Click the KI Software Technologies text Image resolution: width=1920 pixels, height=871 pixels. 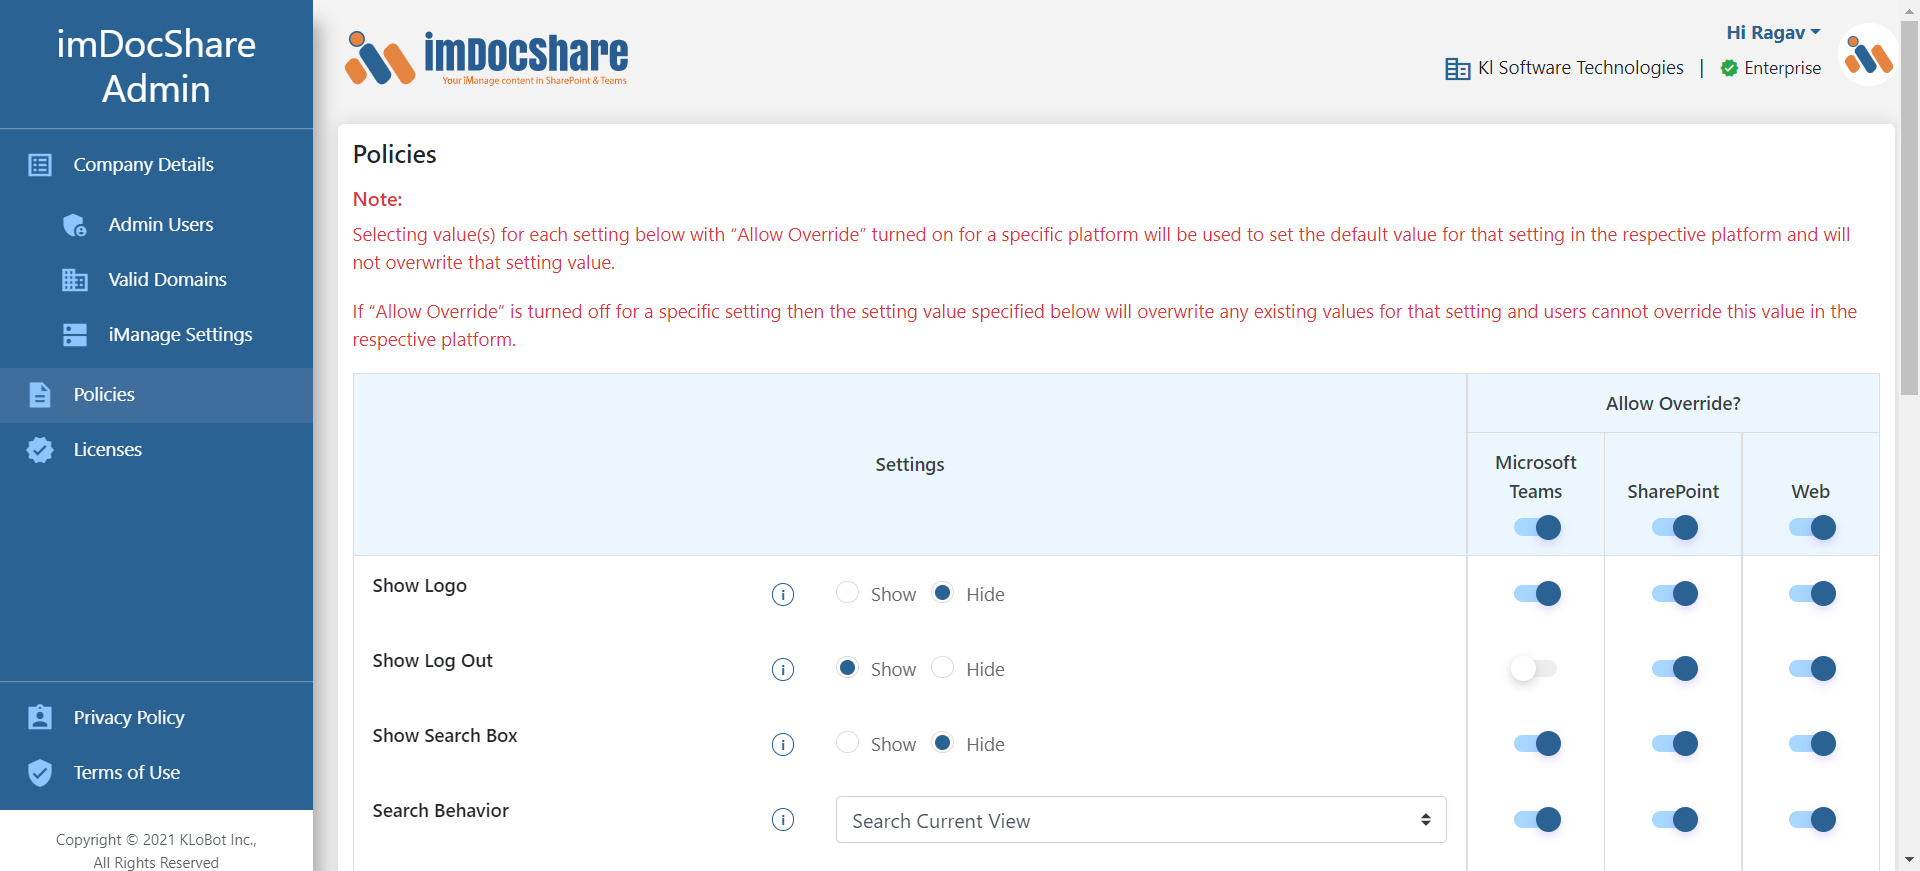pyautogui.click(x=1580, y=68)
